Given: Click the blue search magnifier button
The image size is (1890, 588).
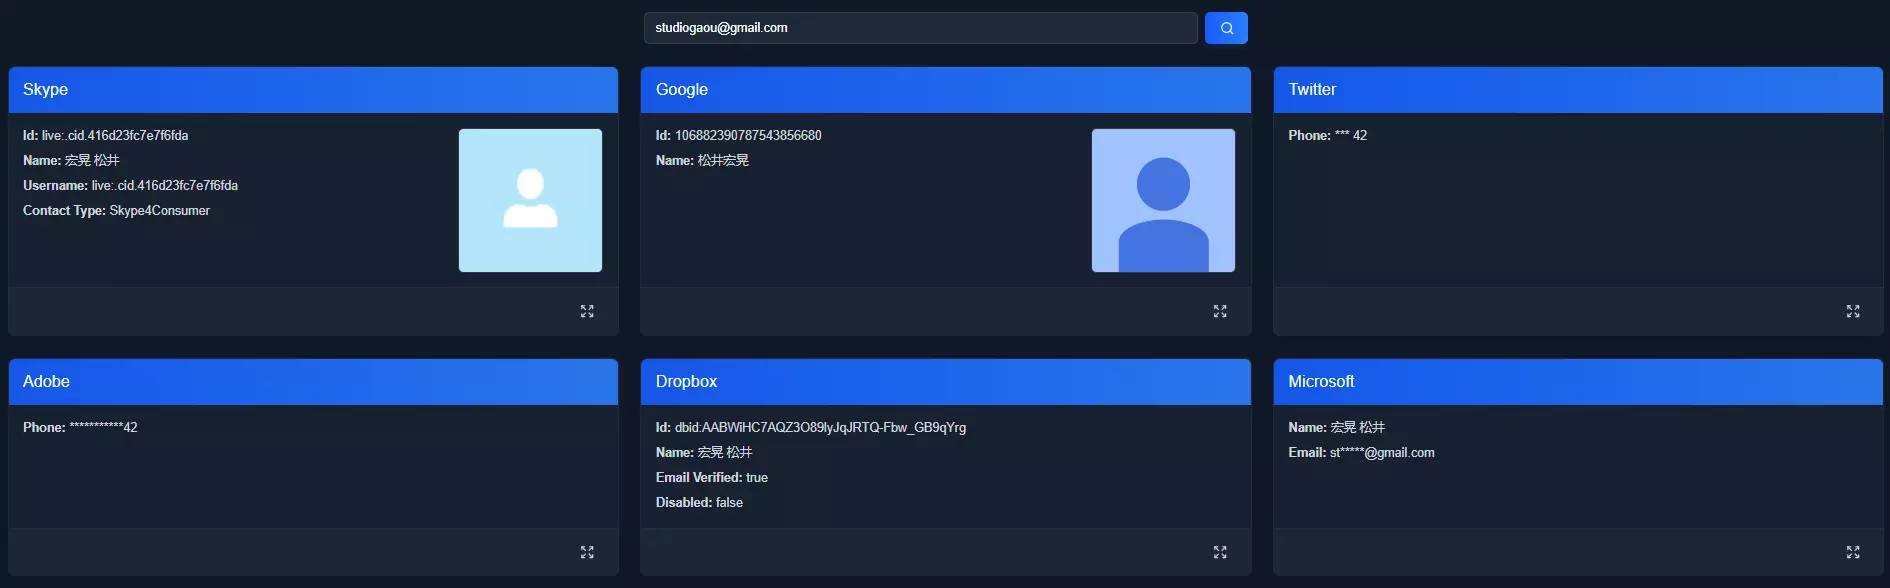Looking at the screenshot, I should [x=1226, y=28].
